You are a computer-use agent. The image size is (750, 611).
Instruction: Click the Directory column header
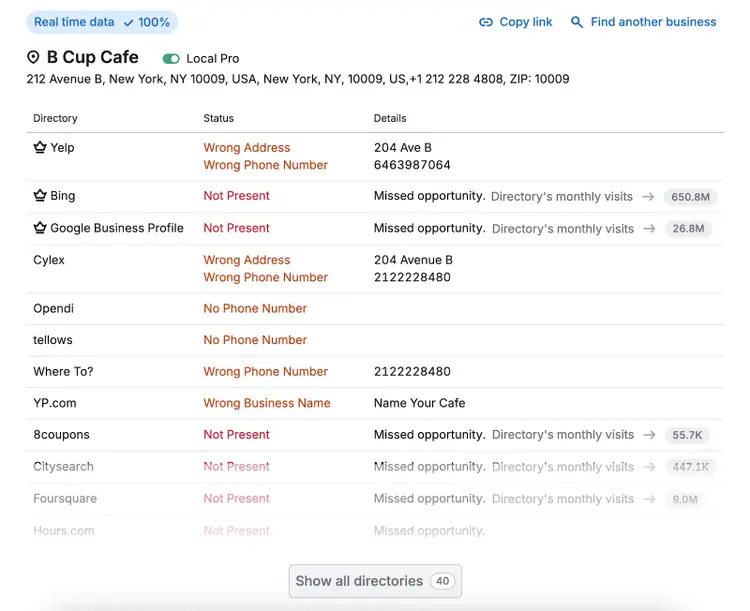pyautogui.click(x=55, y=118)
